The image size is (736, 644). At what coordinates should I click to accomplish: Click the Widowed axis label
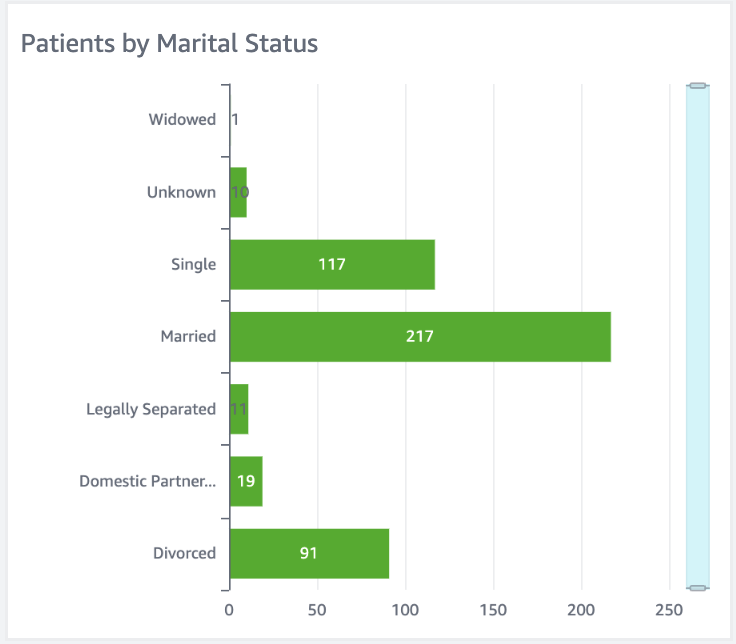(182, 120)
